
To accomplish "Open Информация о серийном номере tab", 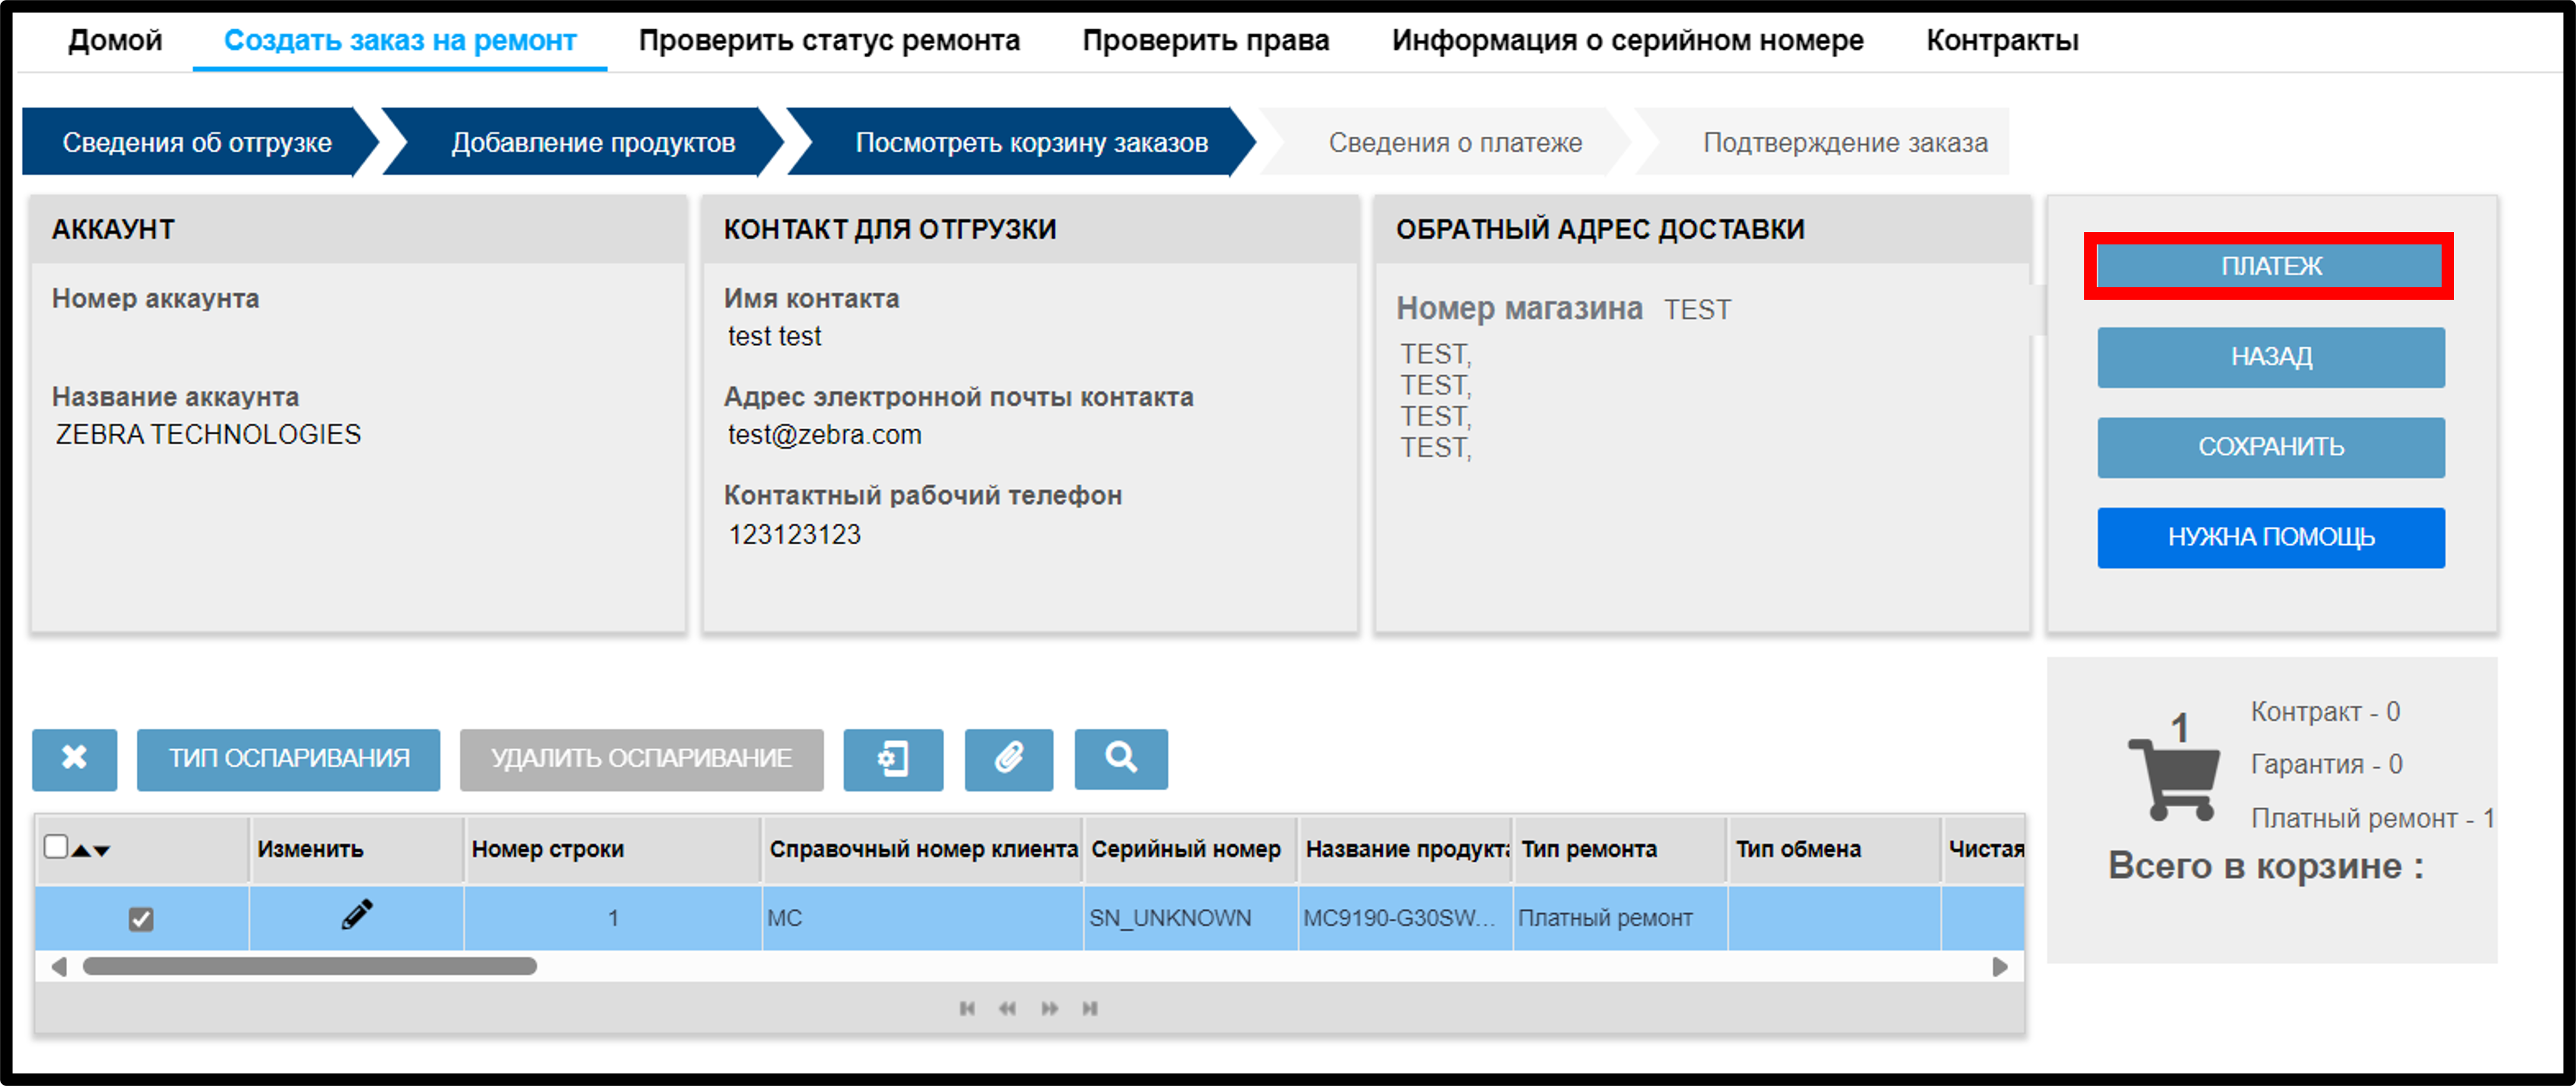I will tap(1627, 41).
